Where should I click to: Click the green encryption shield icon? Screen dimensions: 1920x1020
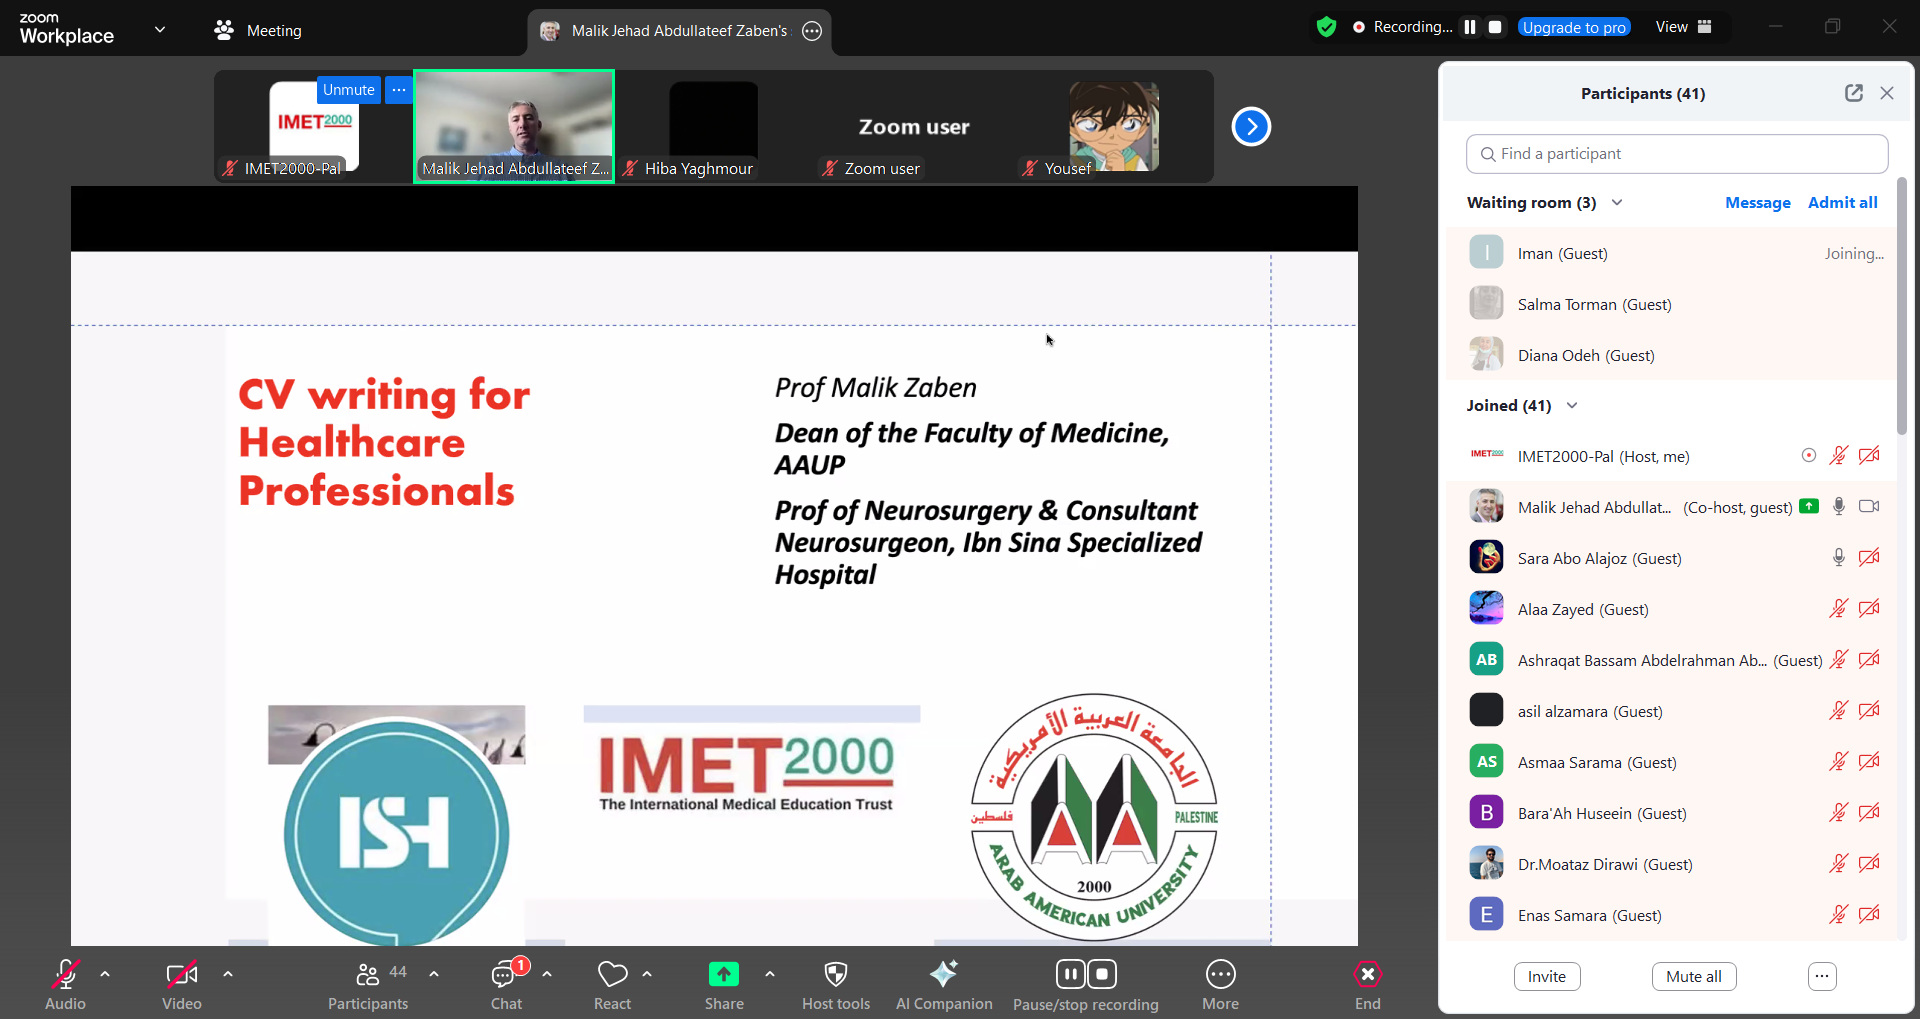coord(1326,27)
